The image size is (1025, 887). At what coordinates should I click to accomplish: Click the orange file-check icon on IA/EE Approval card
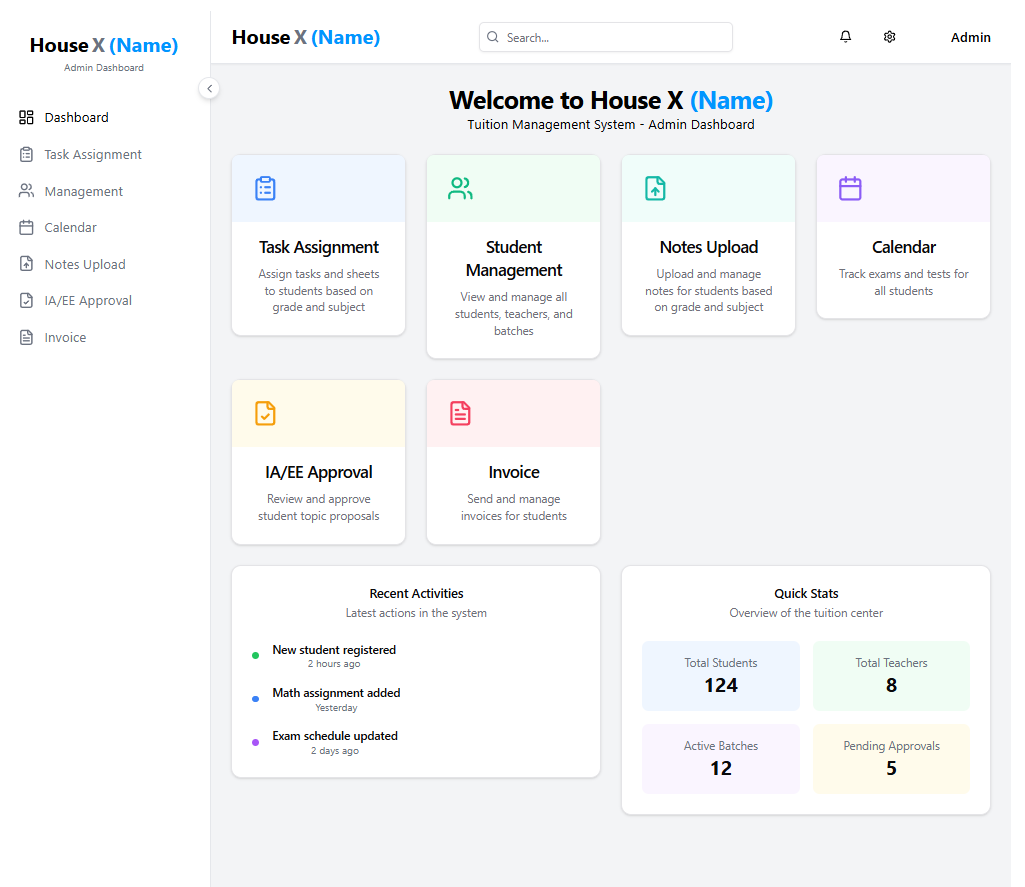coord(265,414)
